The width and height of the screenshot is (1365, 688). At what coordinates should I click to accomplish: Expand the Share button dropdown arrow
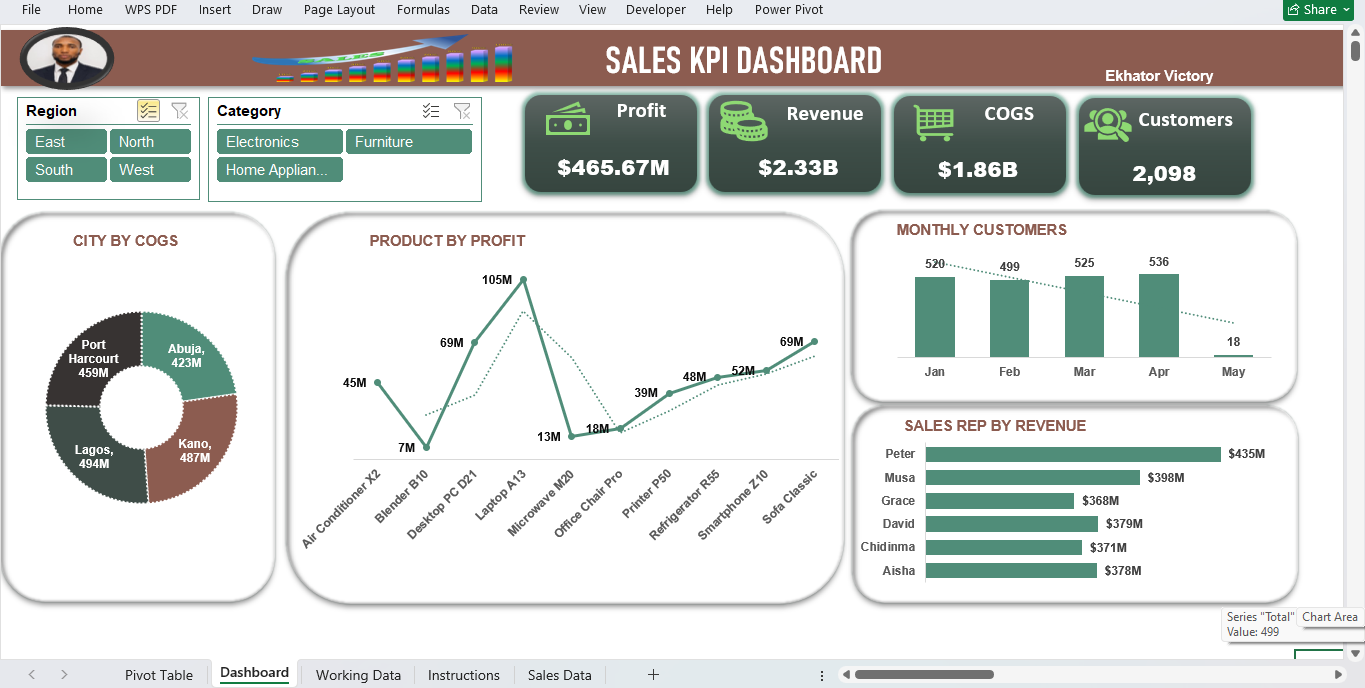pyautogui.click(x=1347, y=9)
